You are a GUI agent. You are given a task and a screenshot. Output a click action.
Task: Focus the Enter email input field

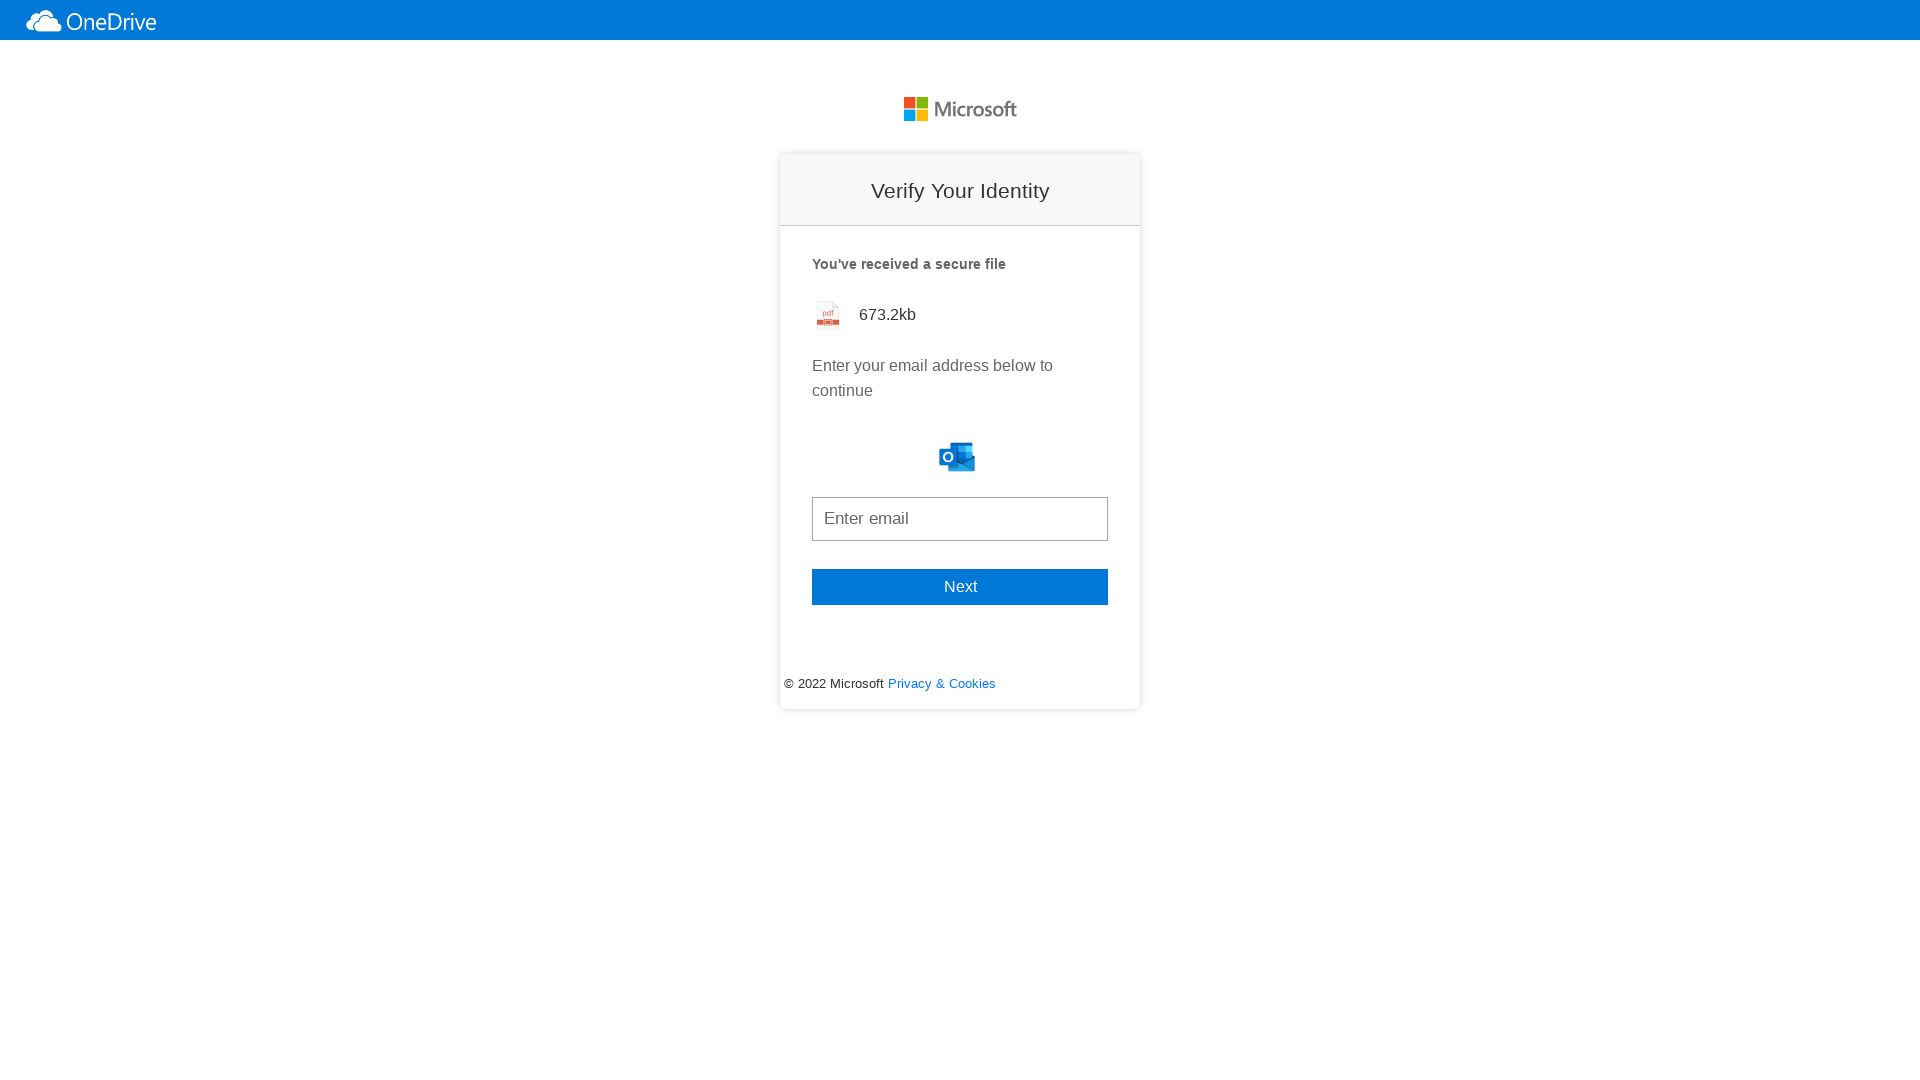(959, 519)
